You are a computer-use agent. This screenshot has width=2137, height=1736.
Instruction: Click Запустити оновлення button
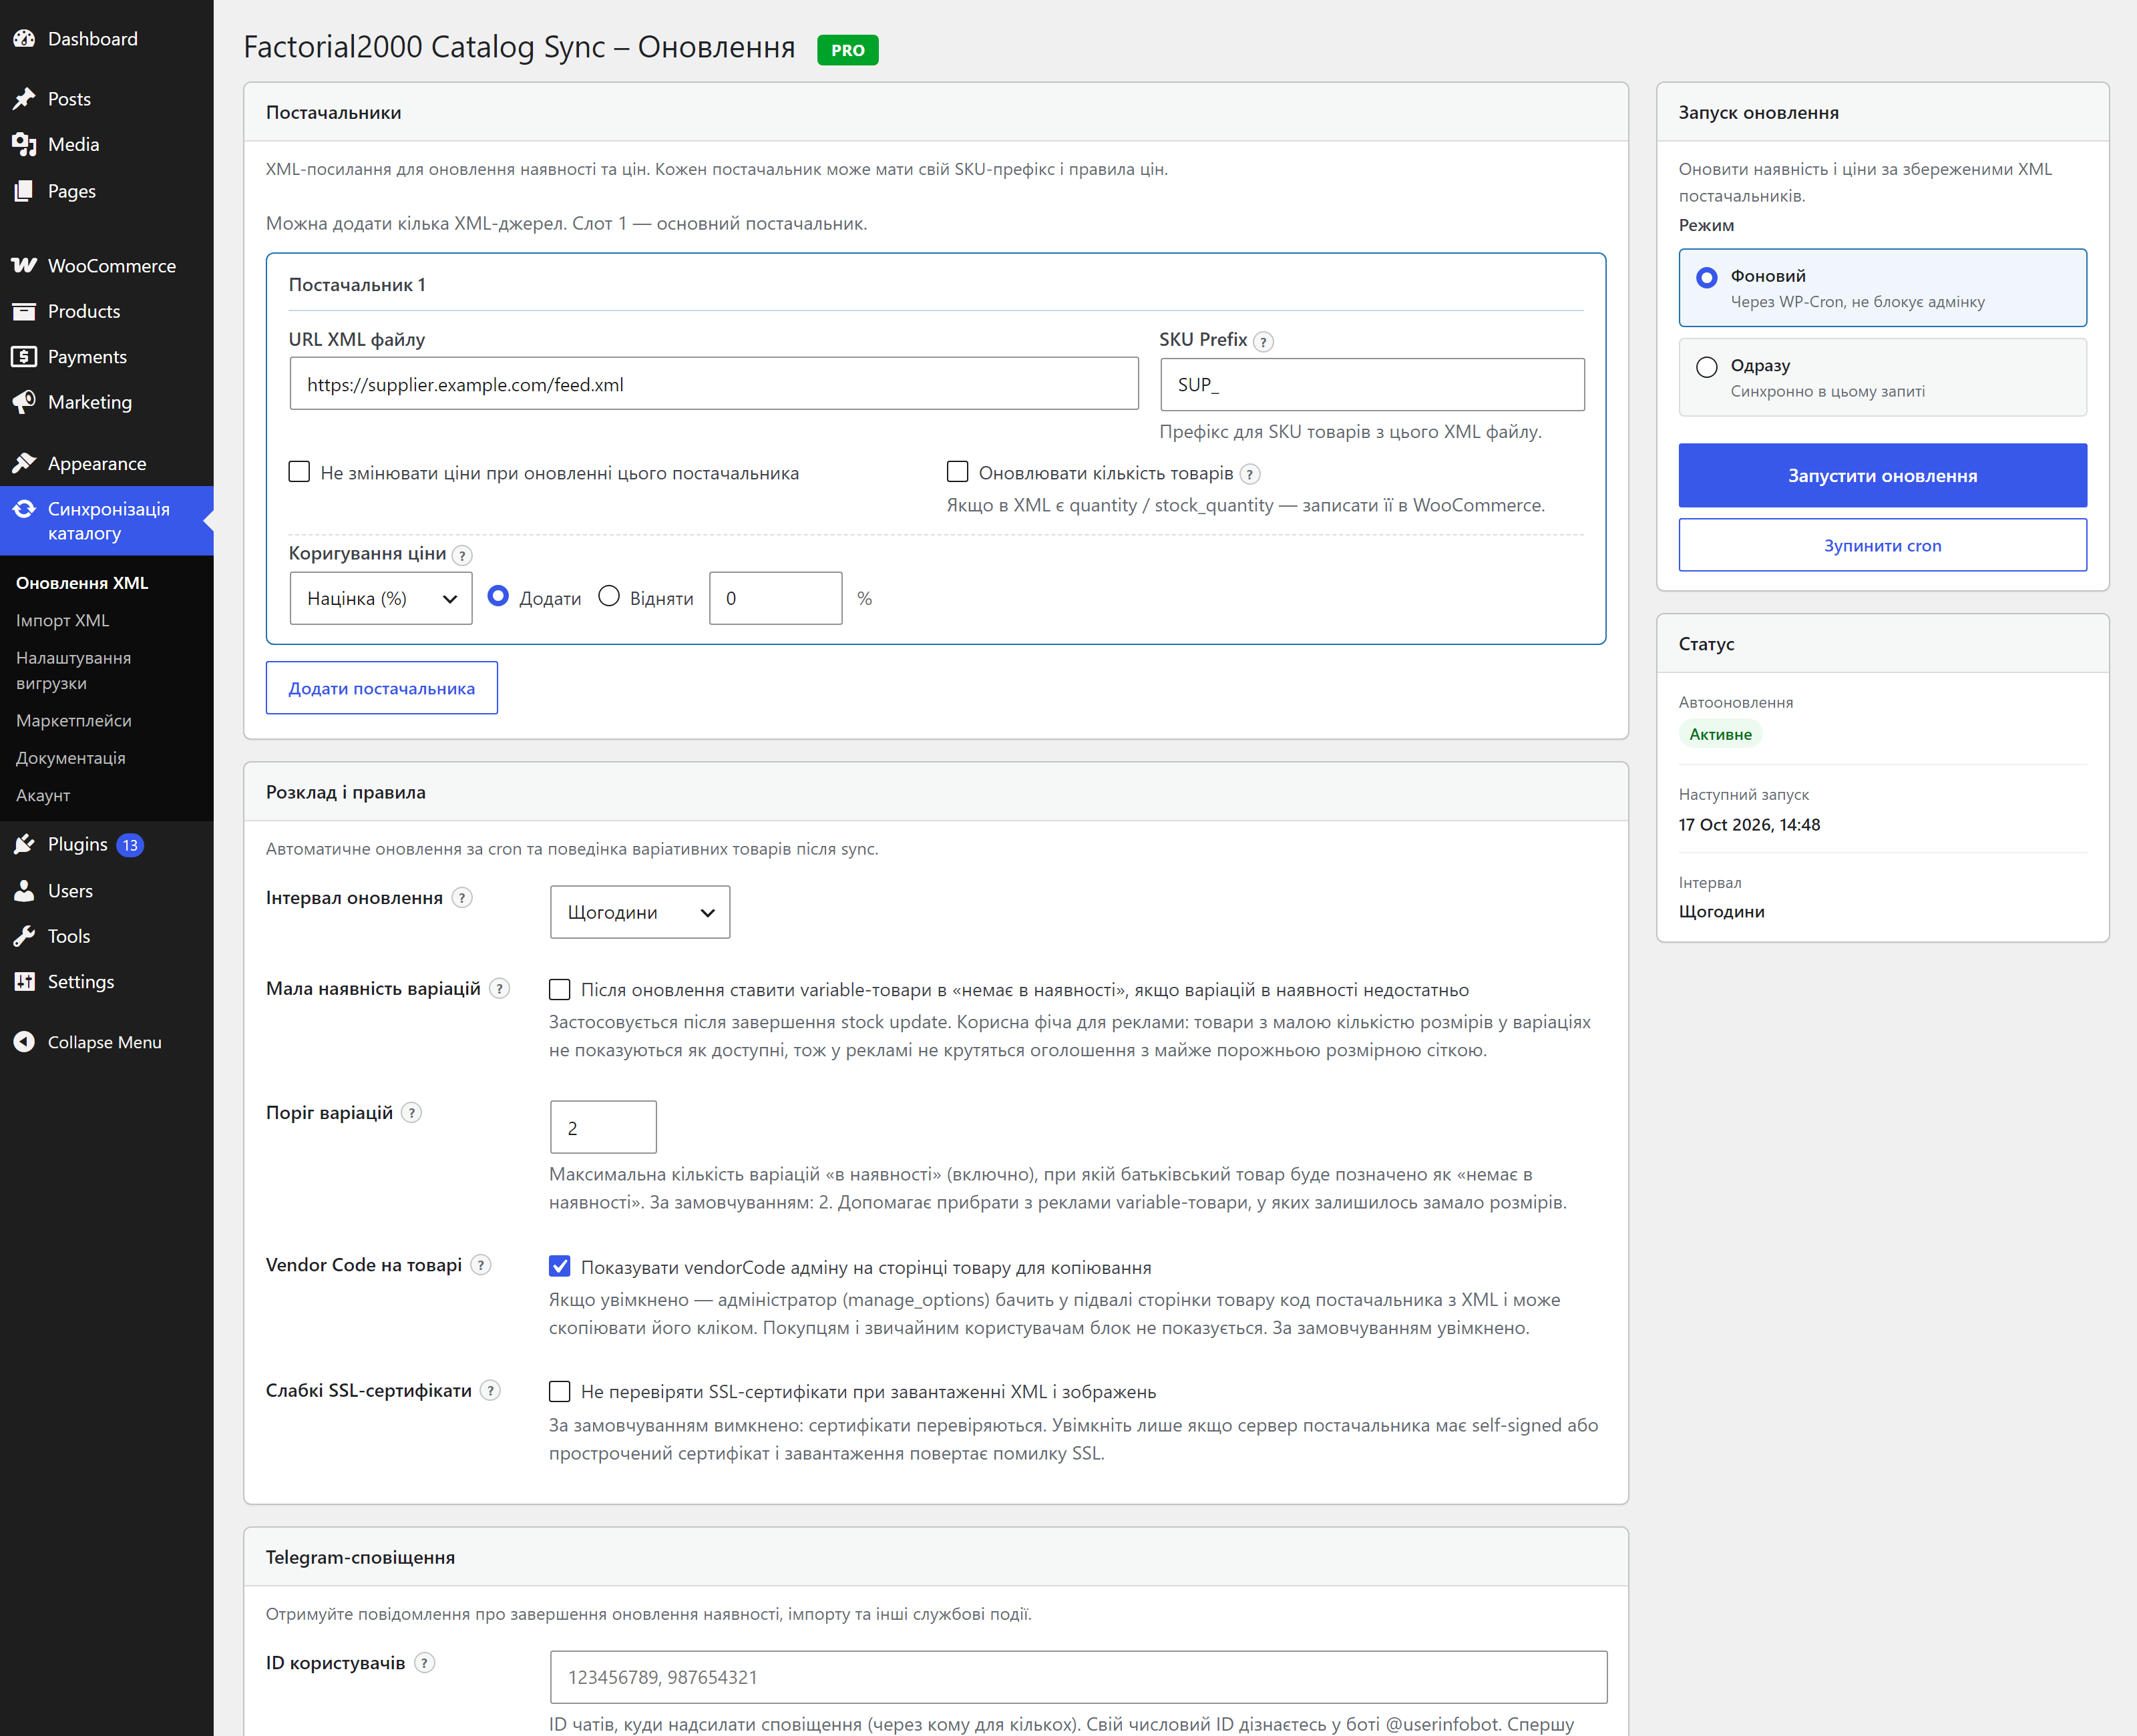(1882, 476)
